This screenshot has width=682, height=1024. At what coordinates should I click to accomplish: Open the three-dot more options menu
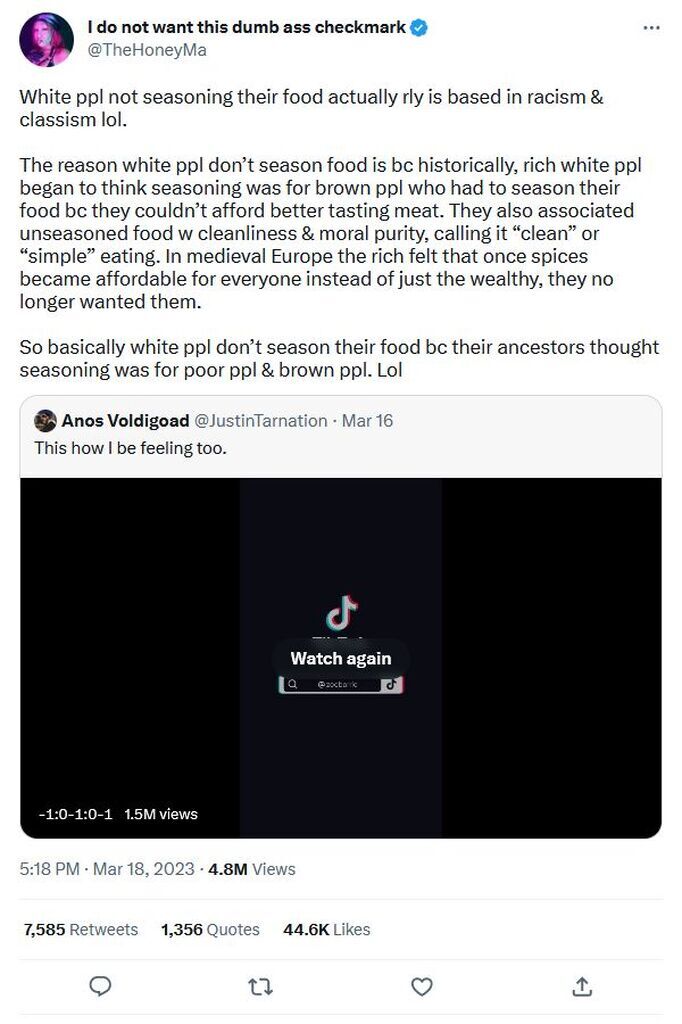coord(651,28)
